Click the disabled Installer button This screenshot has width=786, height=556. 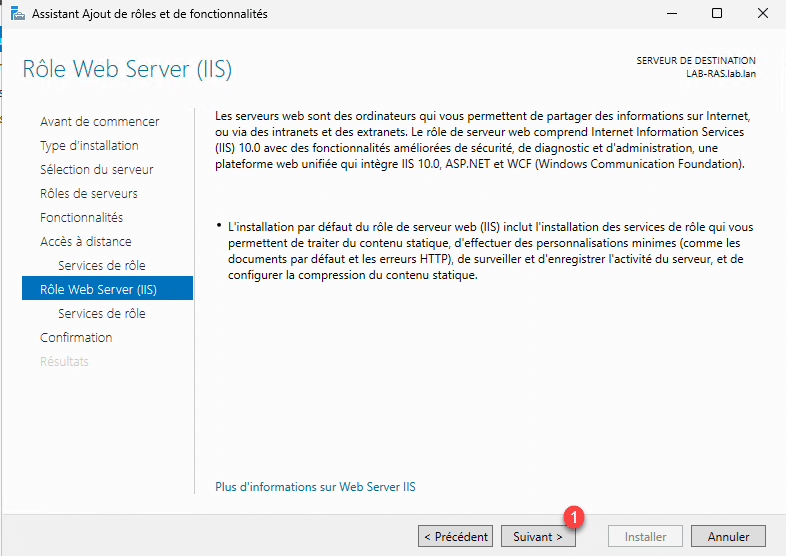point(645,537)
